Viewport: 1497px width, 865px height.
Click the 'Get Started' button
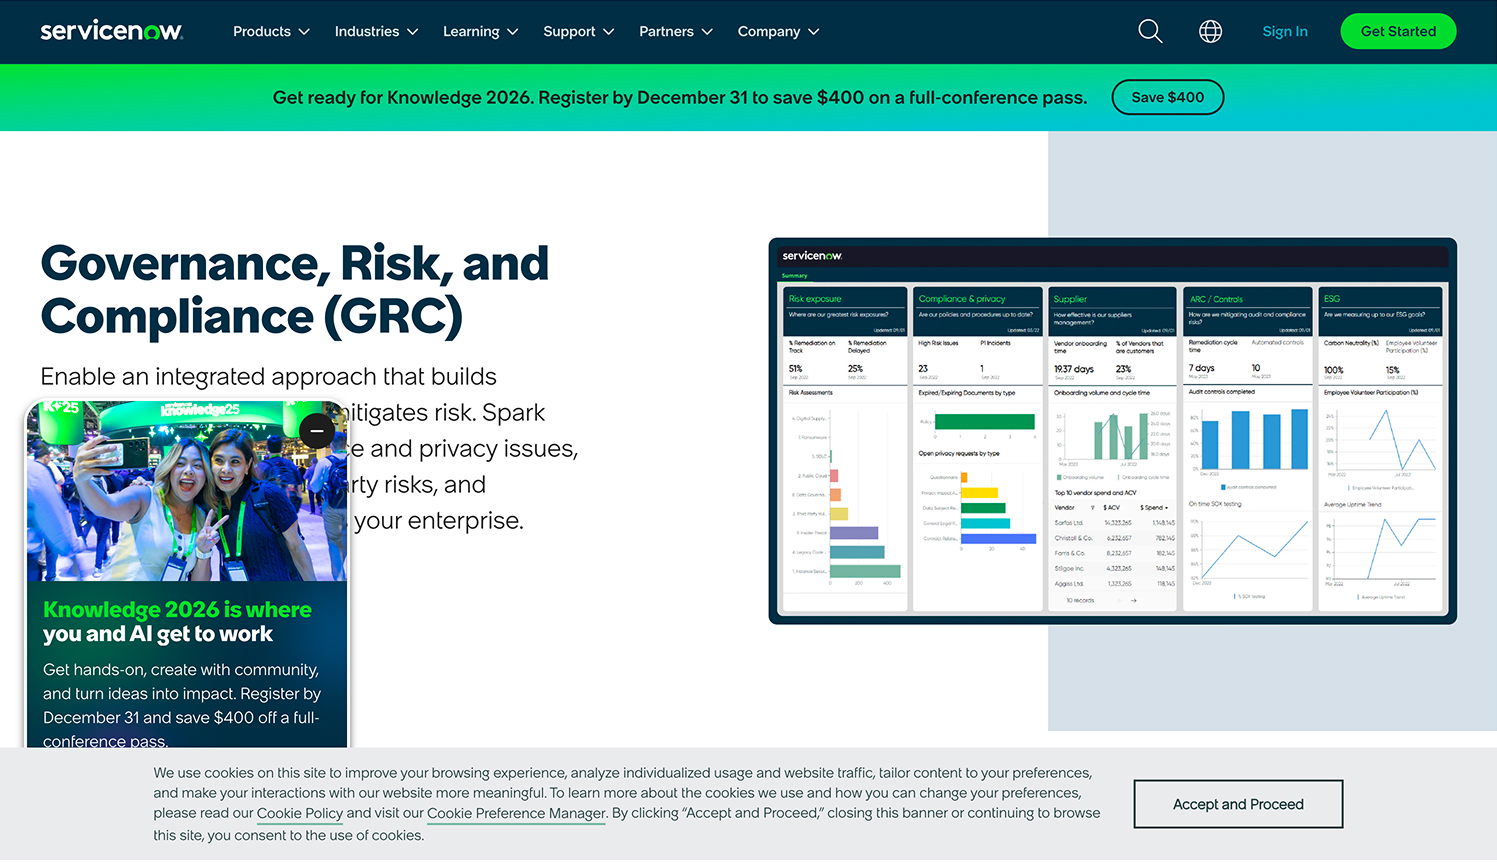tap(1398, 31)
